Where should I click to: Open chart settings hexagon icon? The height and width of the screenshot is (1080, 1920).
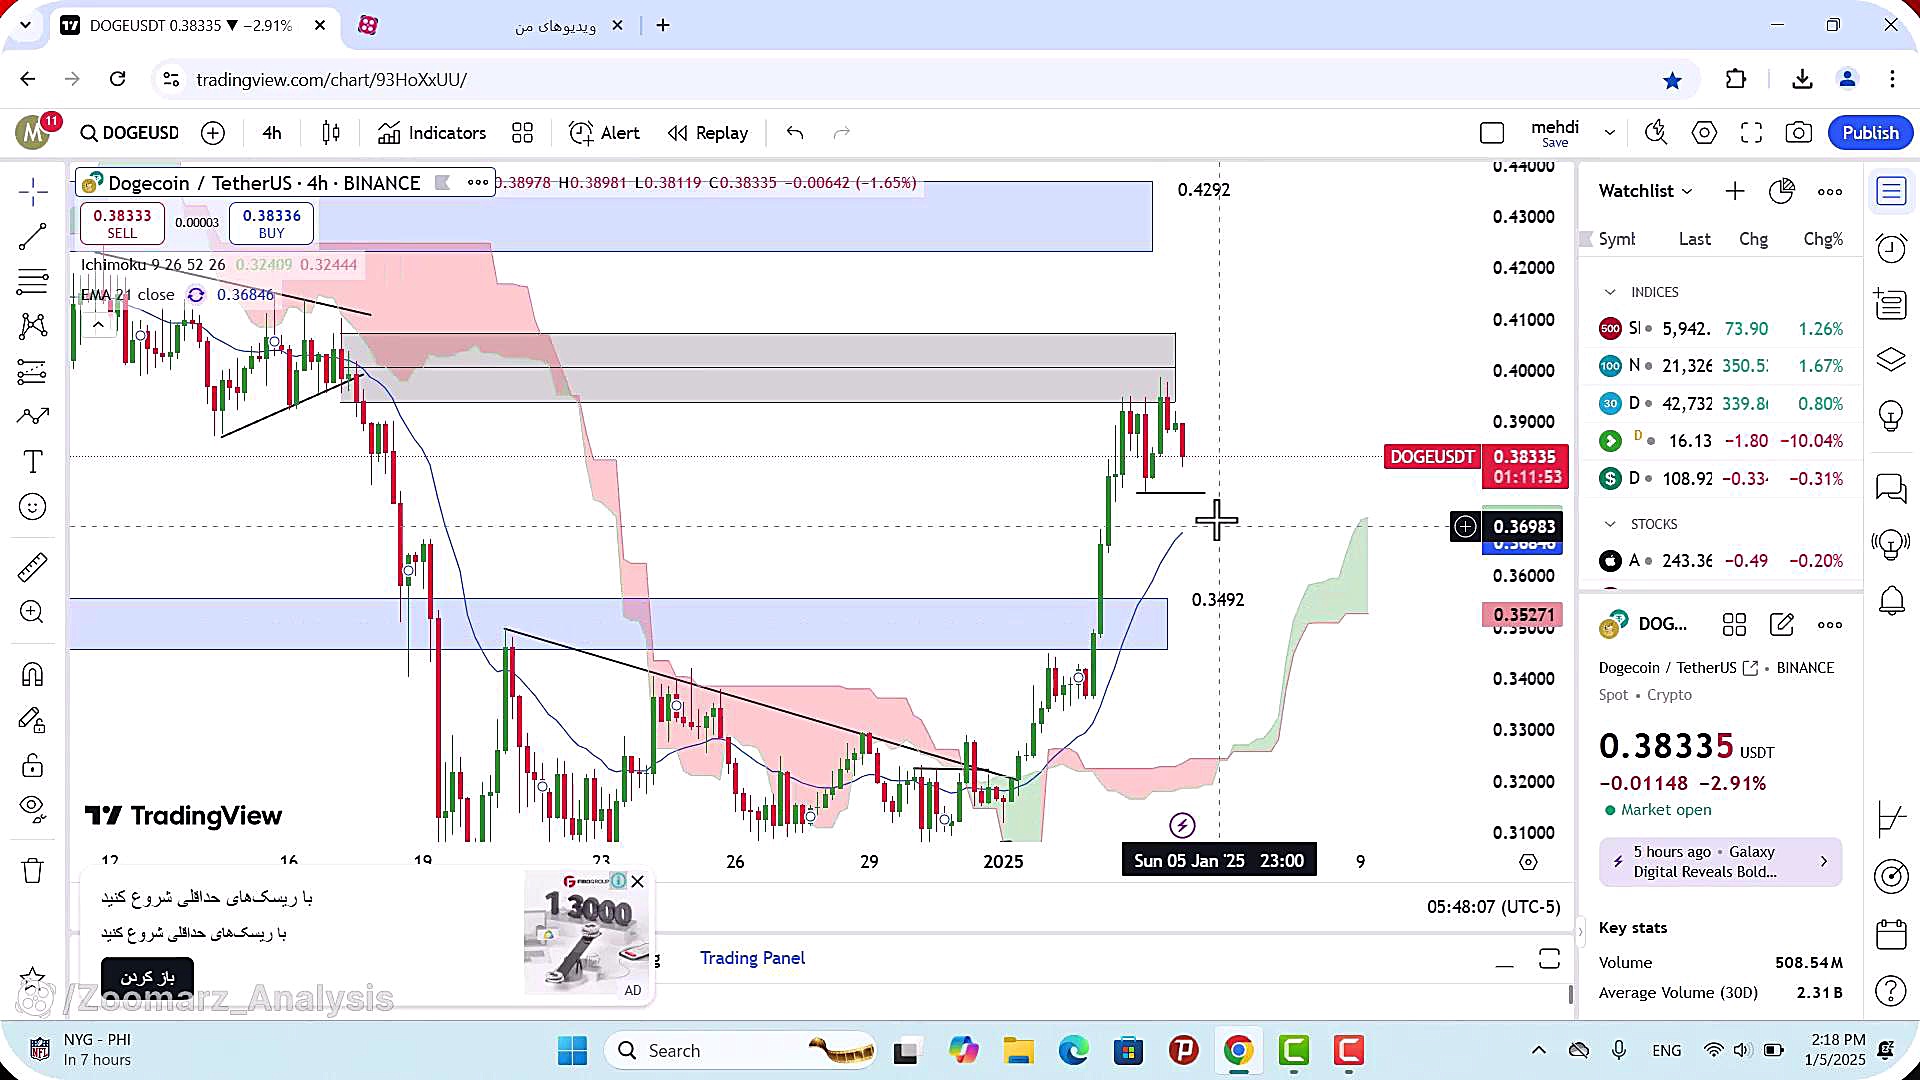pos(1704,133)
